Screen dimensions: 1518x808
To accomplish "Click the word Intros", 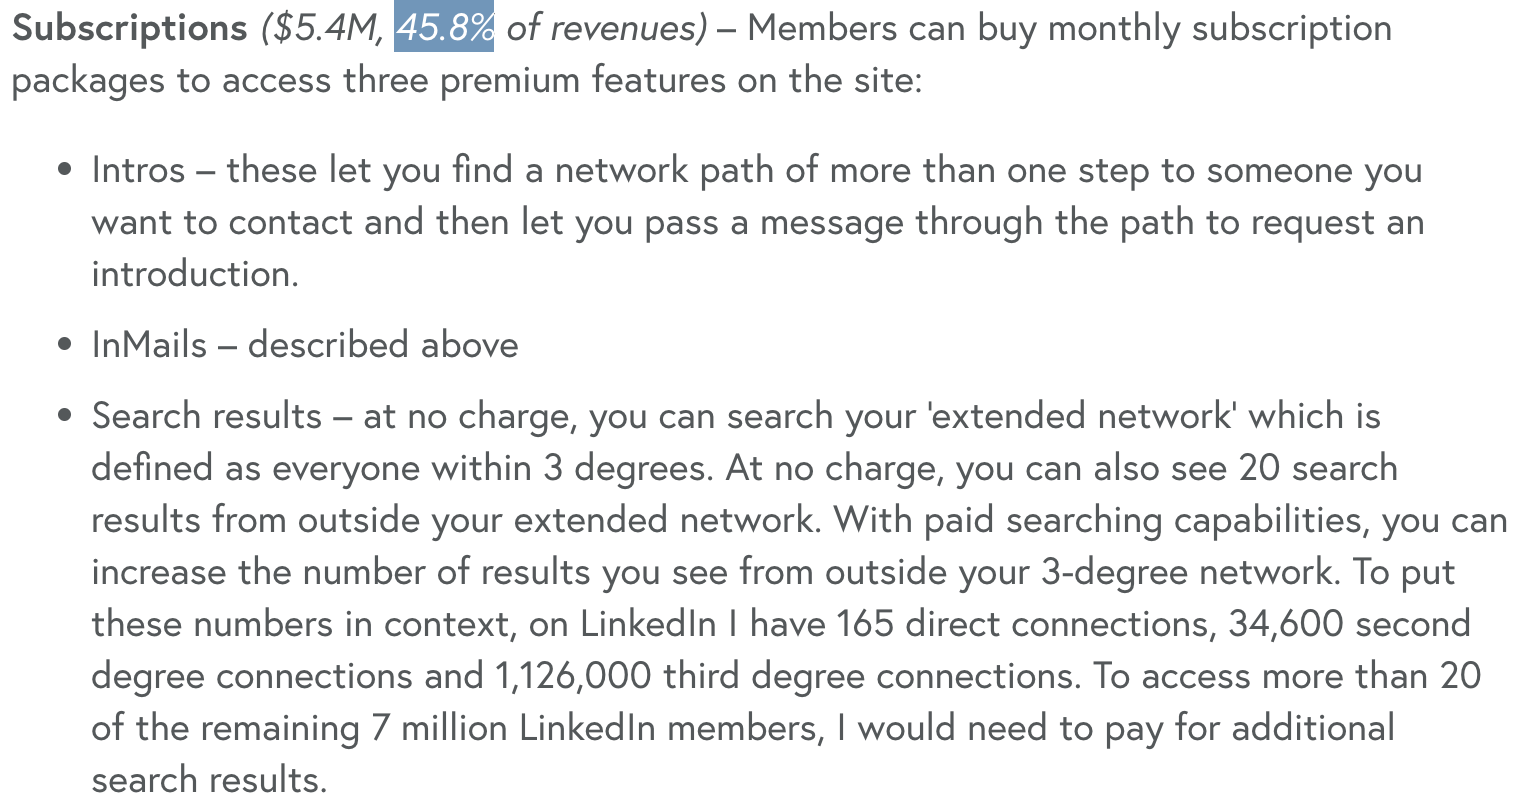I will (x=138, y=170).
